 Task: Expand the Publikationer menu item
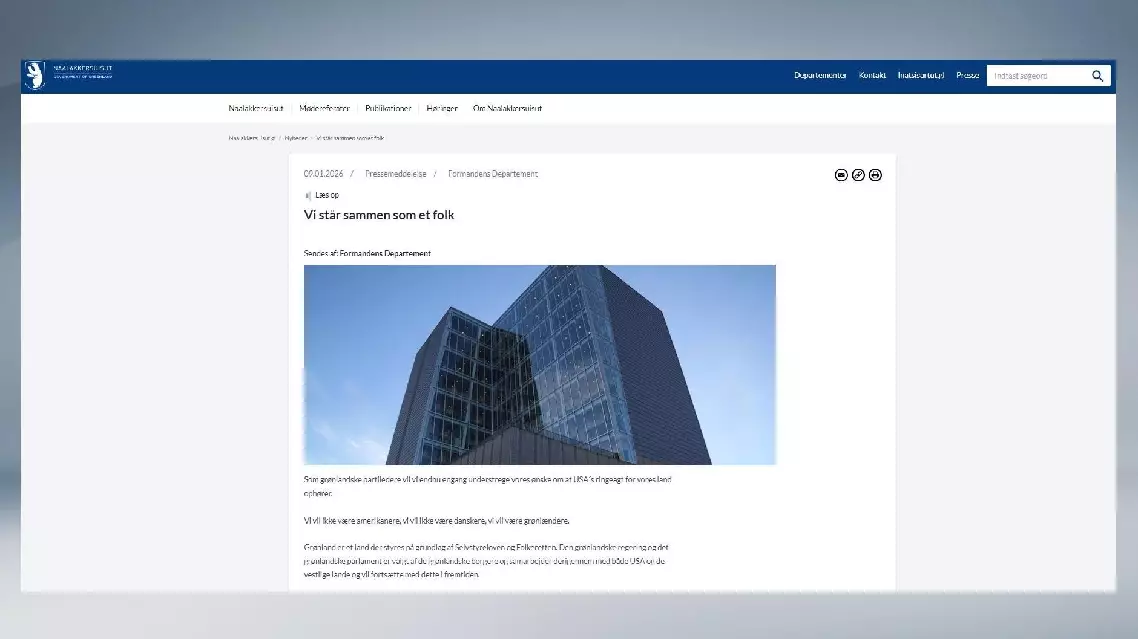click(388, 108)
